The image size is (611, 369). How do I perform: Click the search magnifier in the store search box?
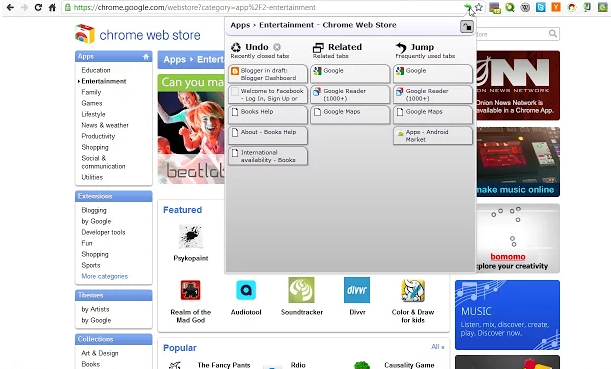(553, 34)
